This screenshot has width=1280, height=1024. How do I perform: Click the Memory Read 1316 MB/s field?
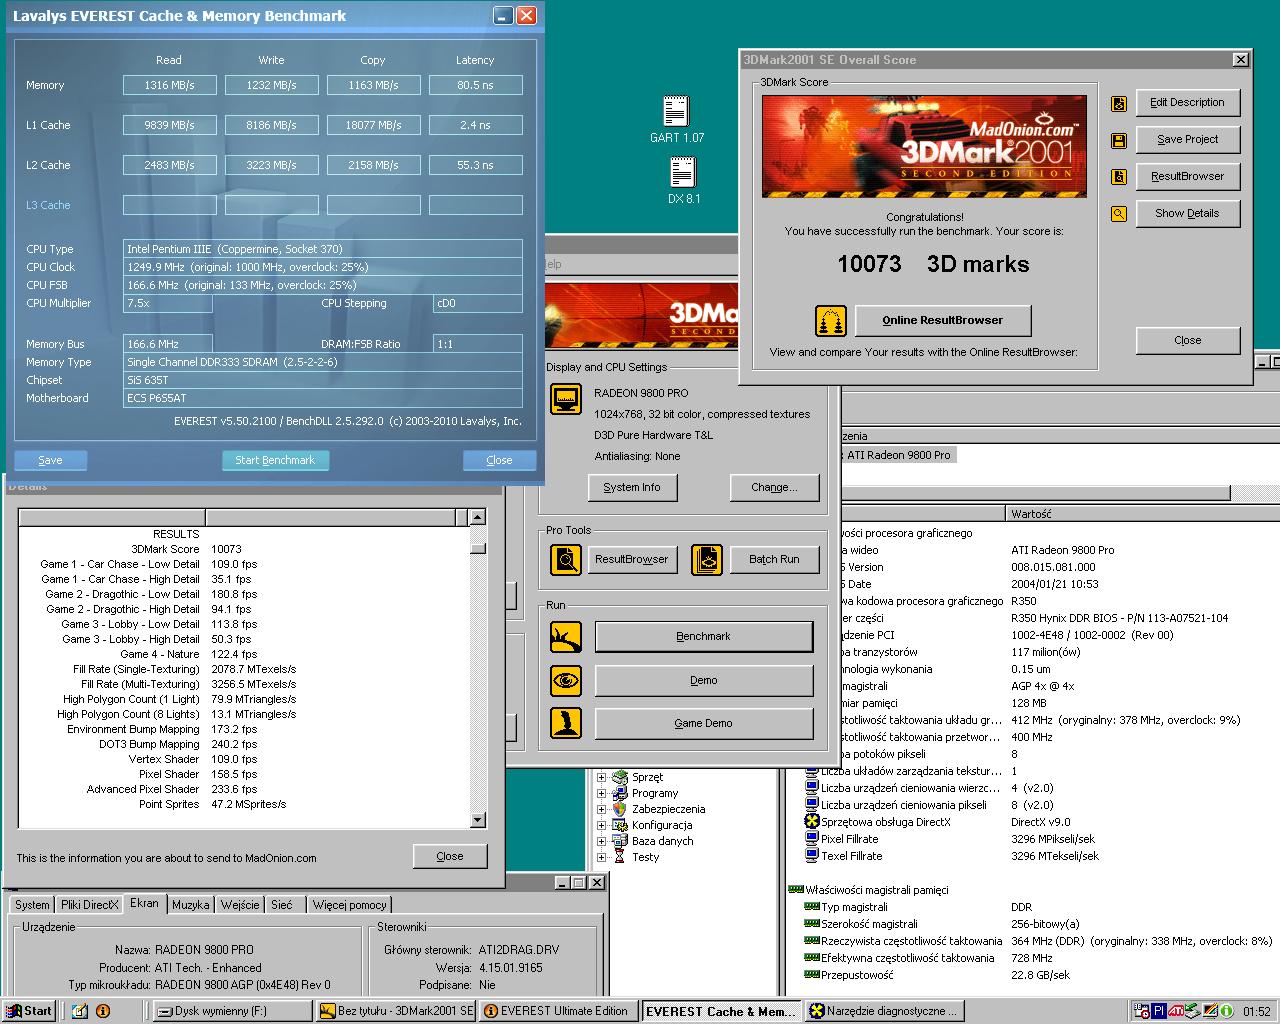(170, 86)
